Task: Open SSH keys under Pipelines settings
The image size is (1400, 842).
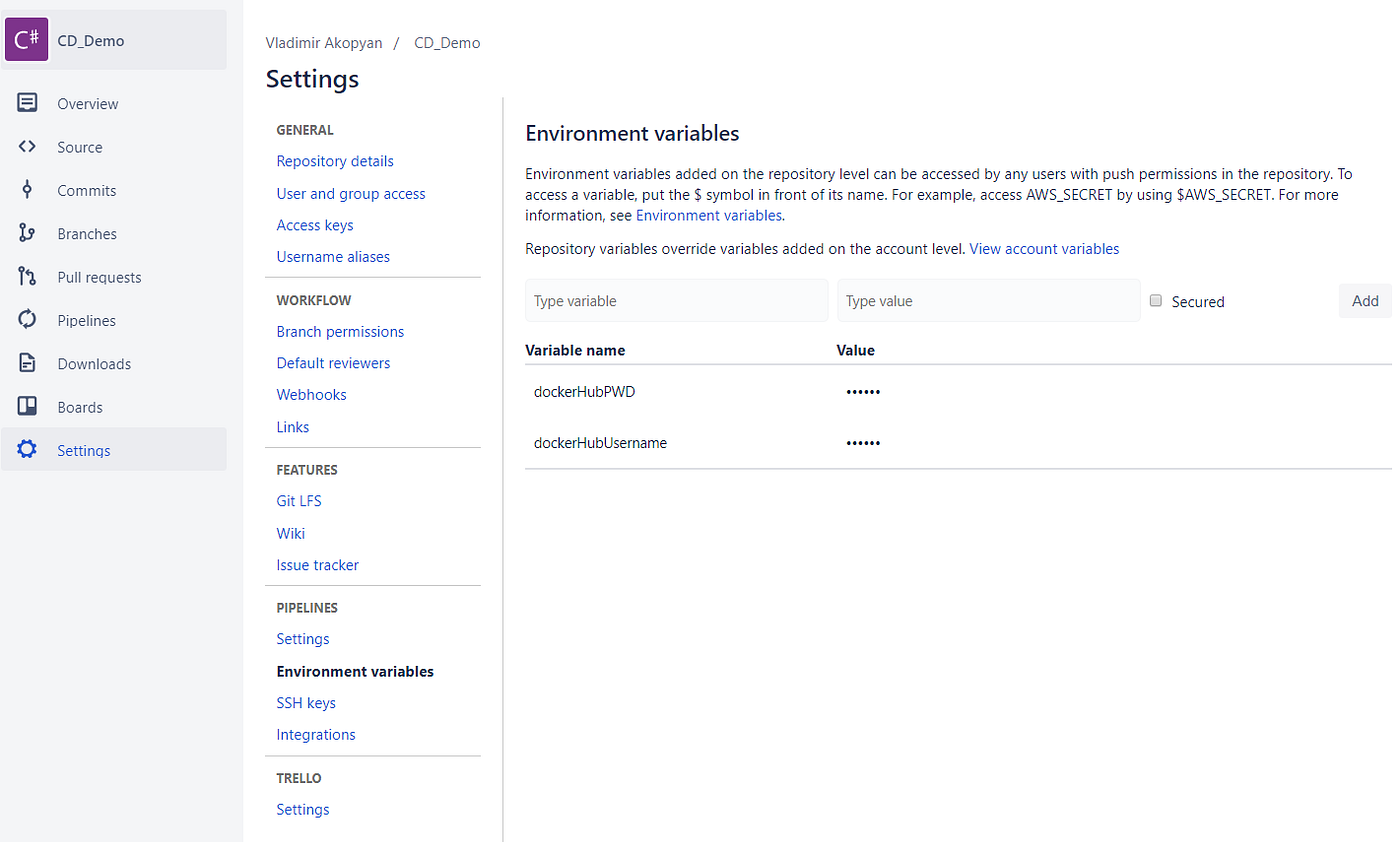Action: [306, 703]
